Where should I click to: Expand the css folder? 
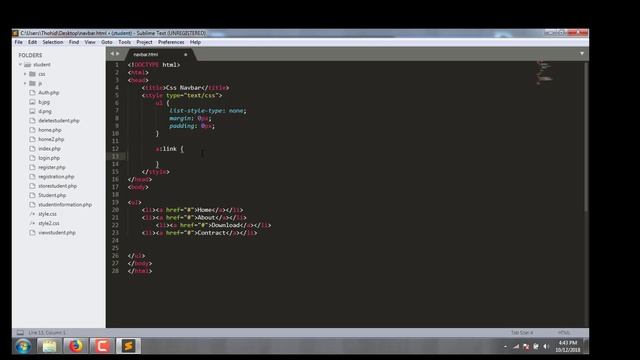point(25,74)
